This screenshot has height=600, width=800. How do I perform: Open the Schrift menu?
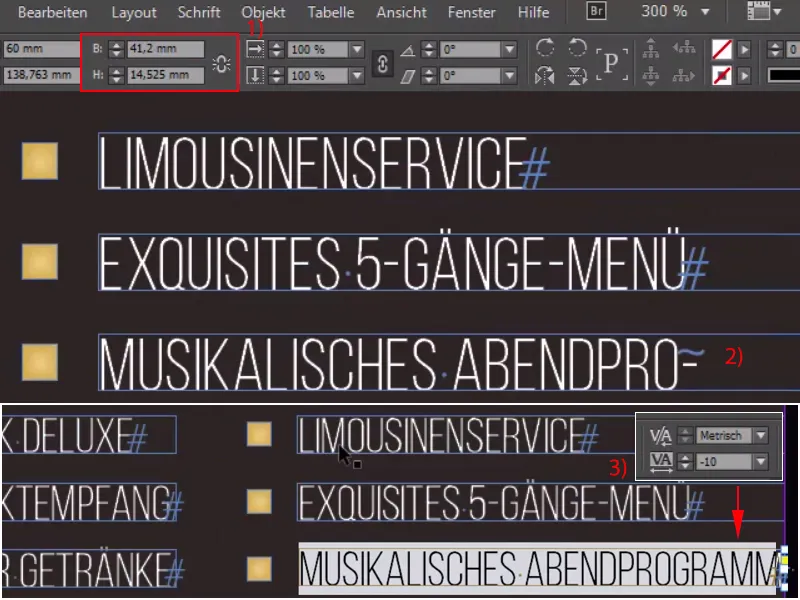coord(199,12)
